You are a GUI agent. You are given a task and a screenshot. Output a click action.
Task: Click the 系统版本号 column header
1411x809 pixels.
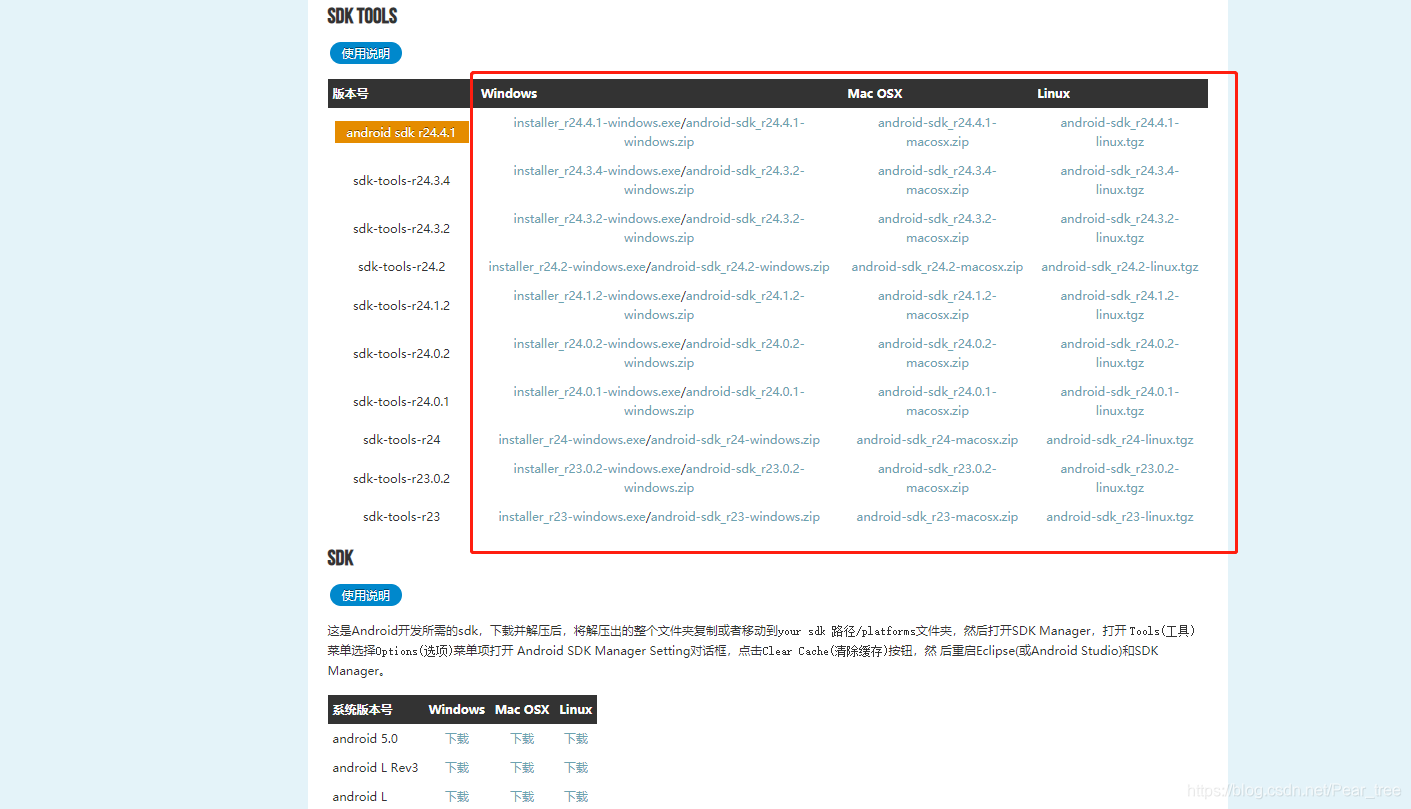coord(362,709)
